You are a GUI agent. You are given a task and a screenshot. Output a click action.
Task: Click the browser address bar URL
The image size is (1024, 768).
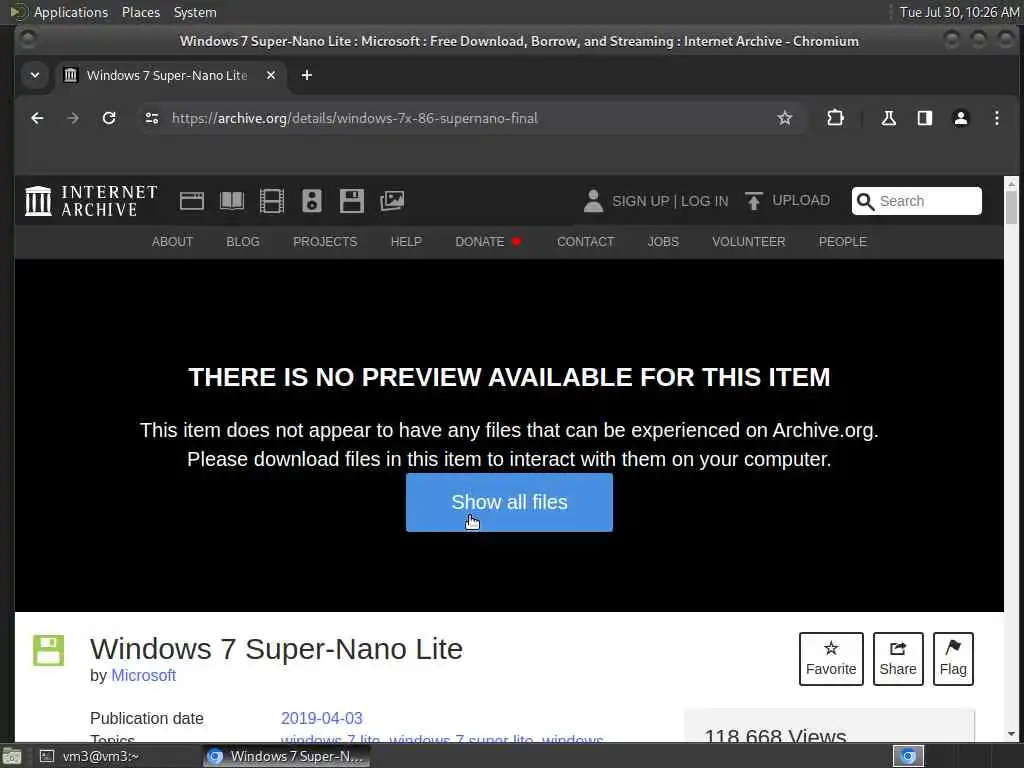click(x=355, y=118)
